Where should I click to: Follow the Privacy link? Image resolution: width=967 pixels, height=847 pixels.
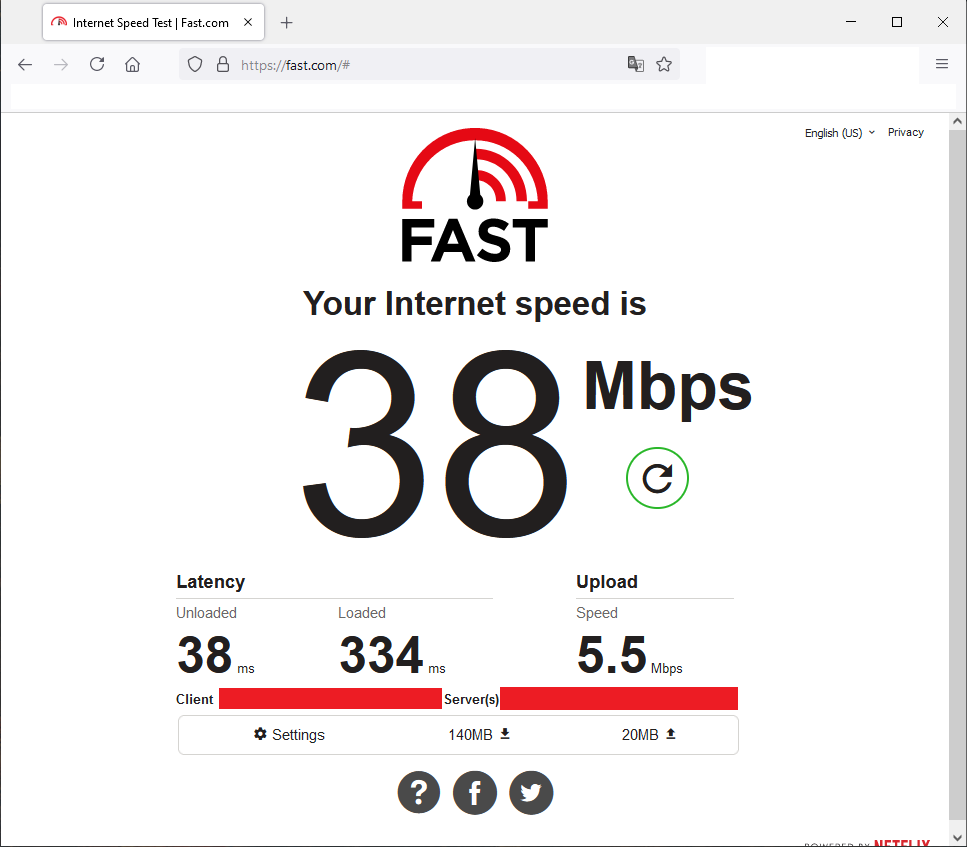pyautogui.click(x=905, y=132)
